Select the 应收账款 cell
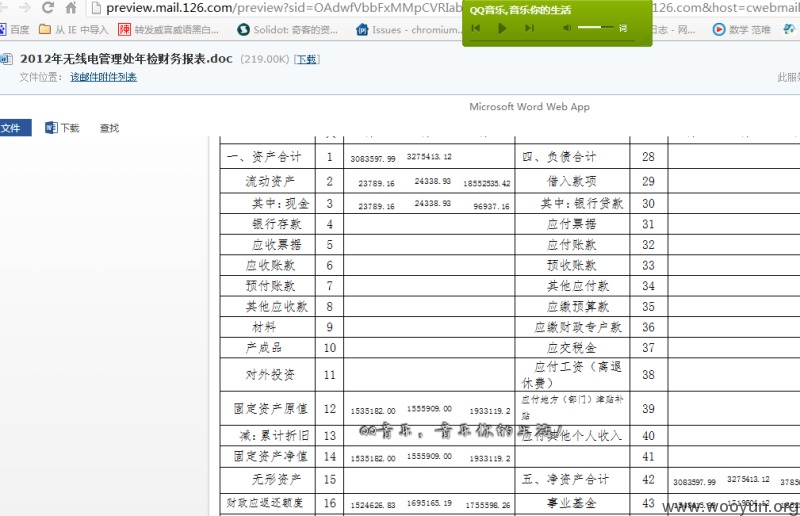The image size is (800, 516). point(268,265)
